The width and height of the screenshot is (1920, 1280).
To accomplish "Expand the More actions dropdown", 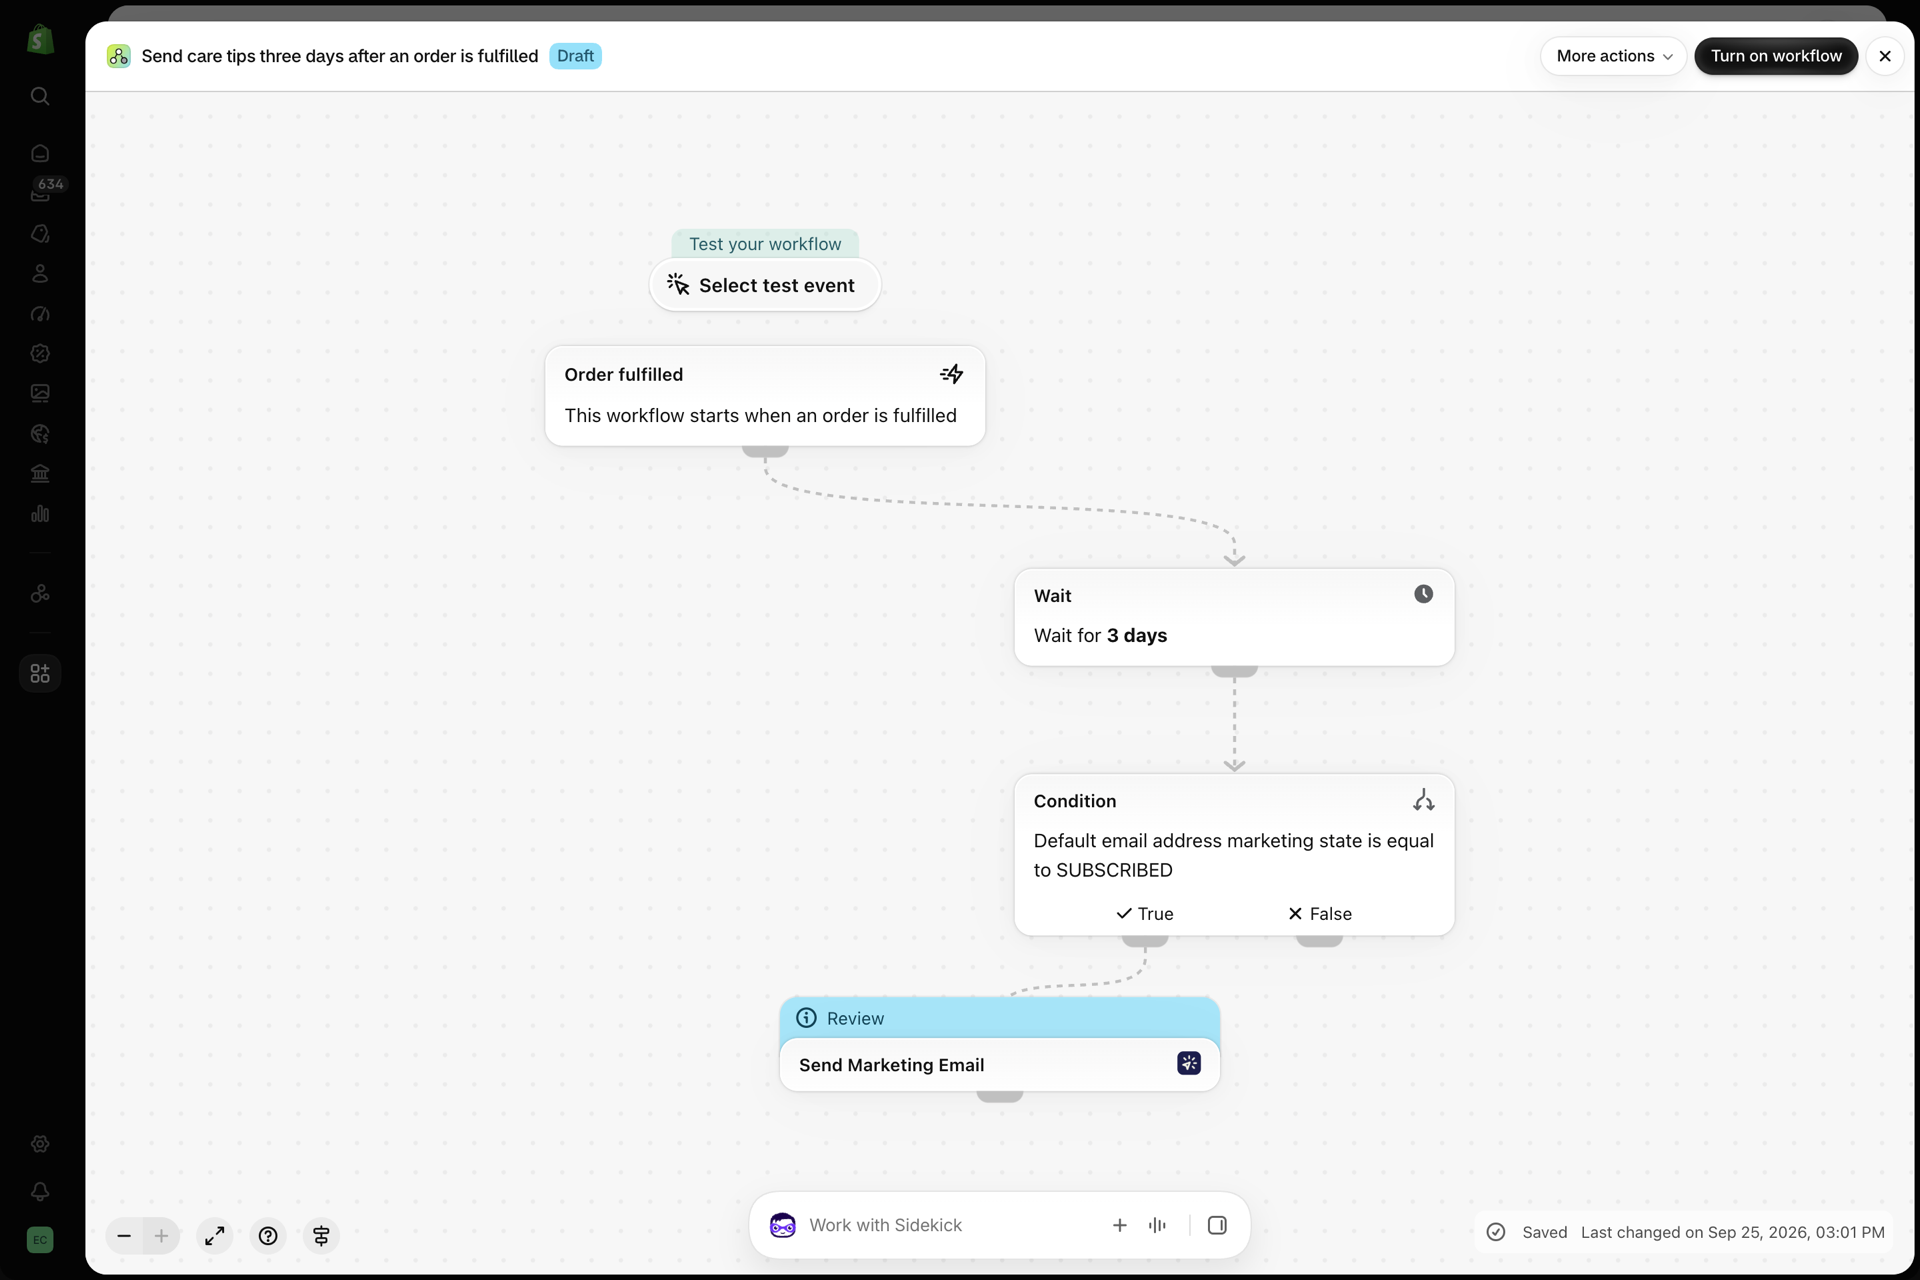I will tap(1613, 56).
